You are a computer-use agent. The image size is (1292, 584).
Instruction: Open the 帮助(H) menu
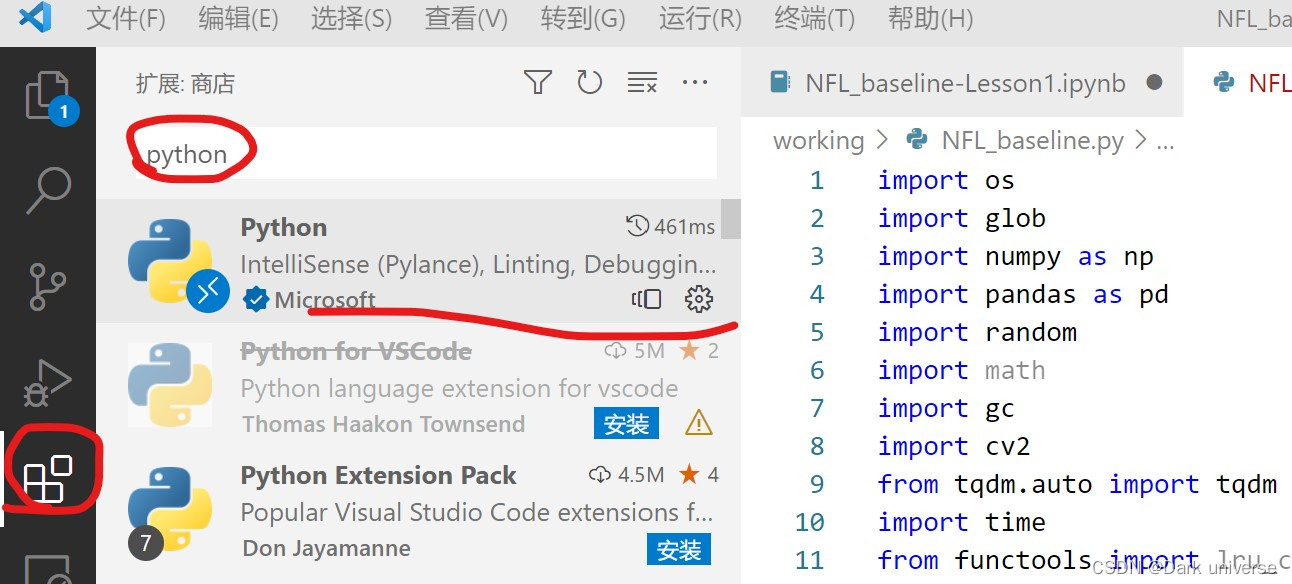coord(930,18)
